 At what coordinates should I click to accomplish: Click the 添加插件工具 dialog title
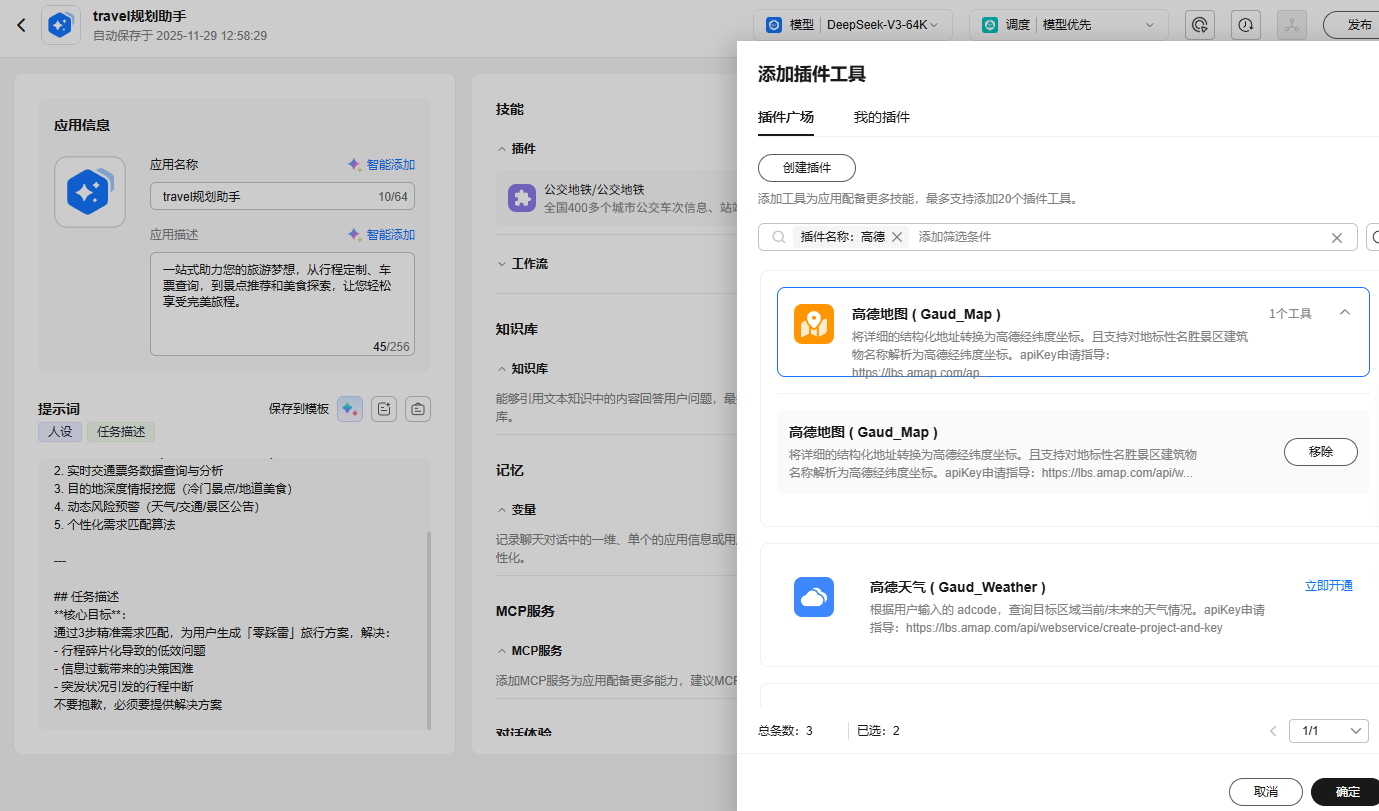tap(812, 74)
